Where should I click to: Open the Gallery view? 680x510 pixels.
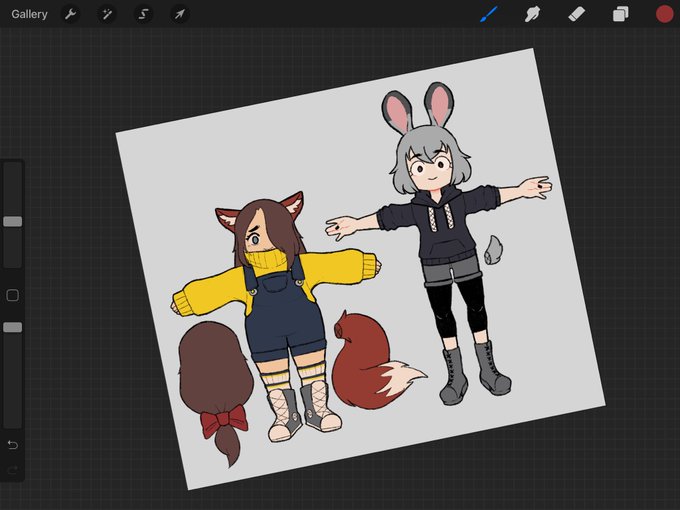point(29,14)
